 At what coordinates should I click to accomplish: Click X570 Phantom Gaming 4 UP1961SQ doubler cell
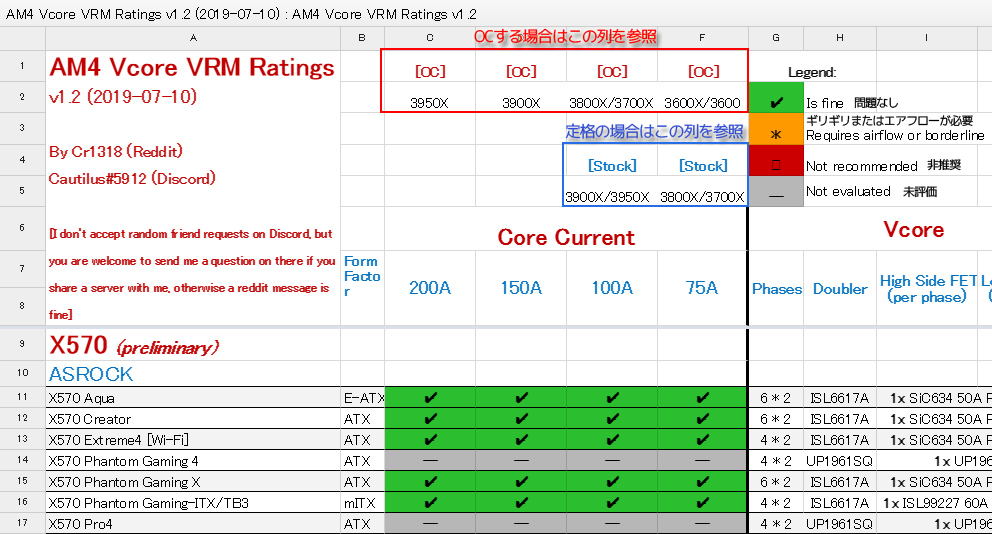pos(840,461)
